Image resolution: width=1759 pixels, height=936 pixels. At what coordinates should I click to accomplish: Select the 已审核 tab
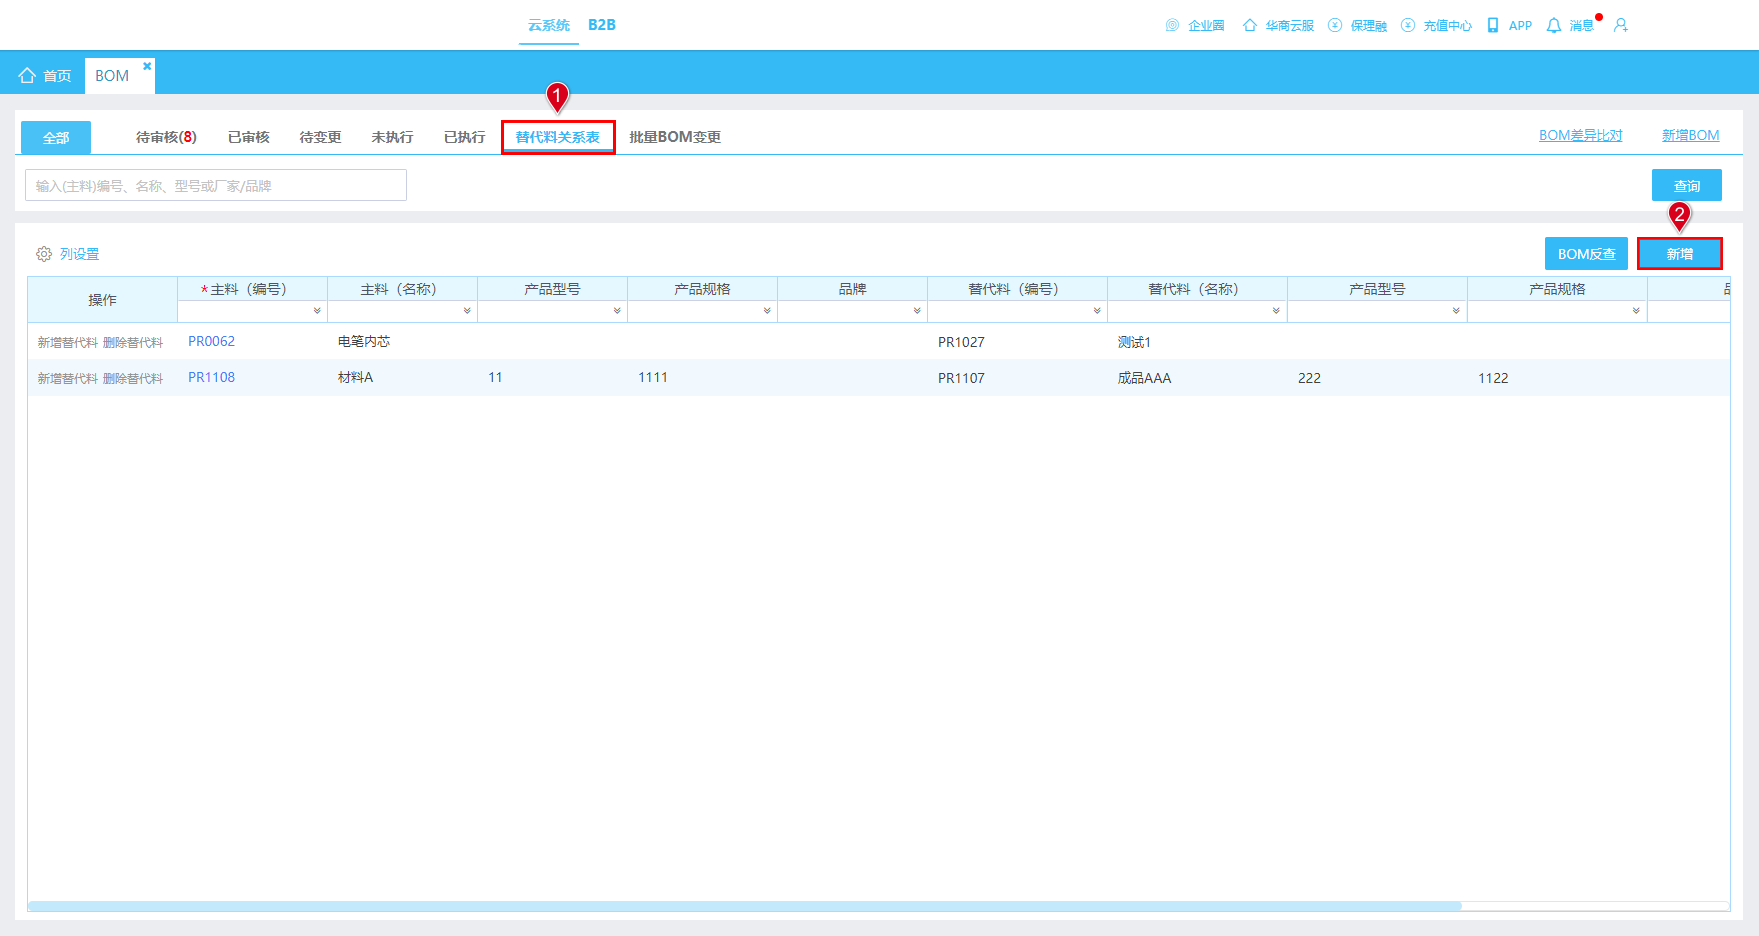[249, 137]
